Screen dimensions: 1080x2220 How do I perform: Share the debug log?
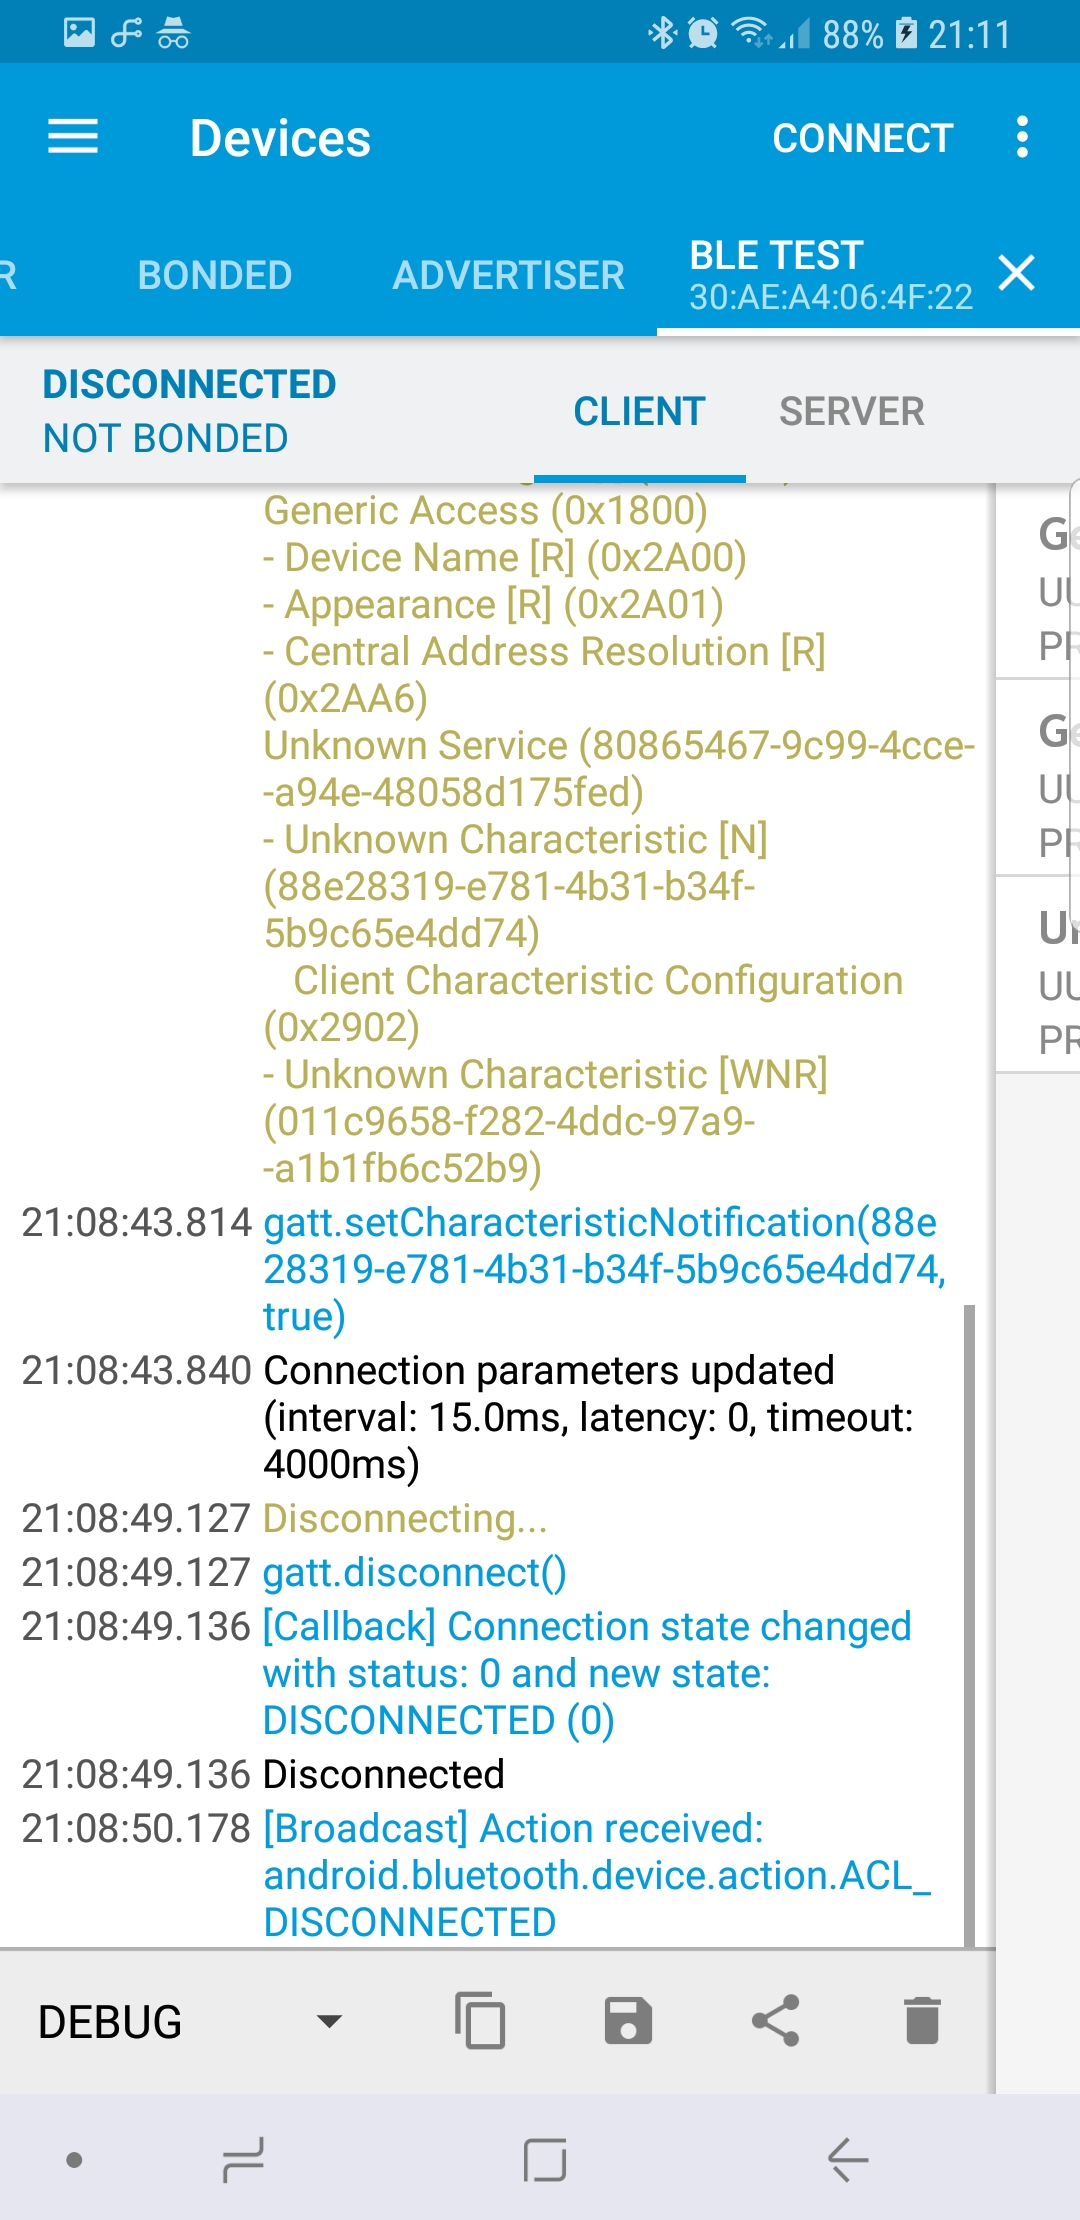(776, 2020)
